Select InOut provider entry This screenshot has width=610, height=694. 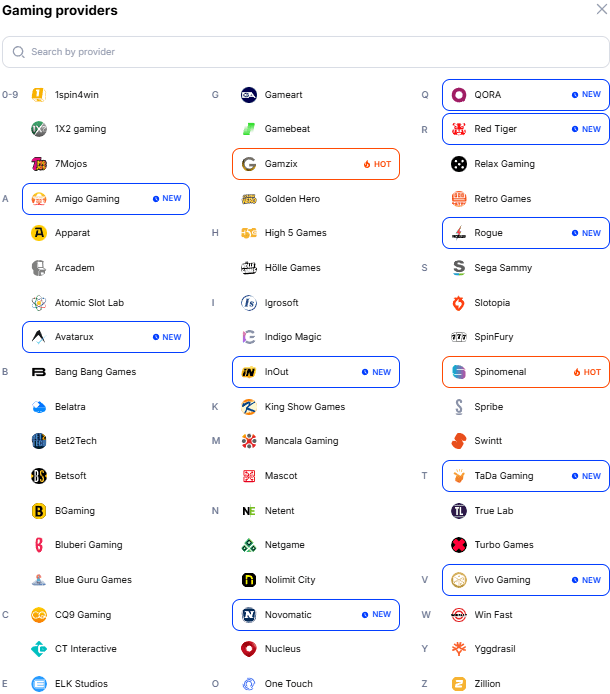(315, 372)
